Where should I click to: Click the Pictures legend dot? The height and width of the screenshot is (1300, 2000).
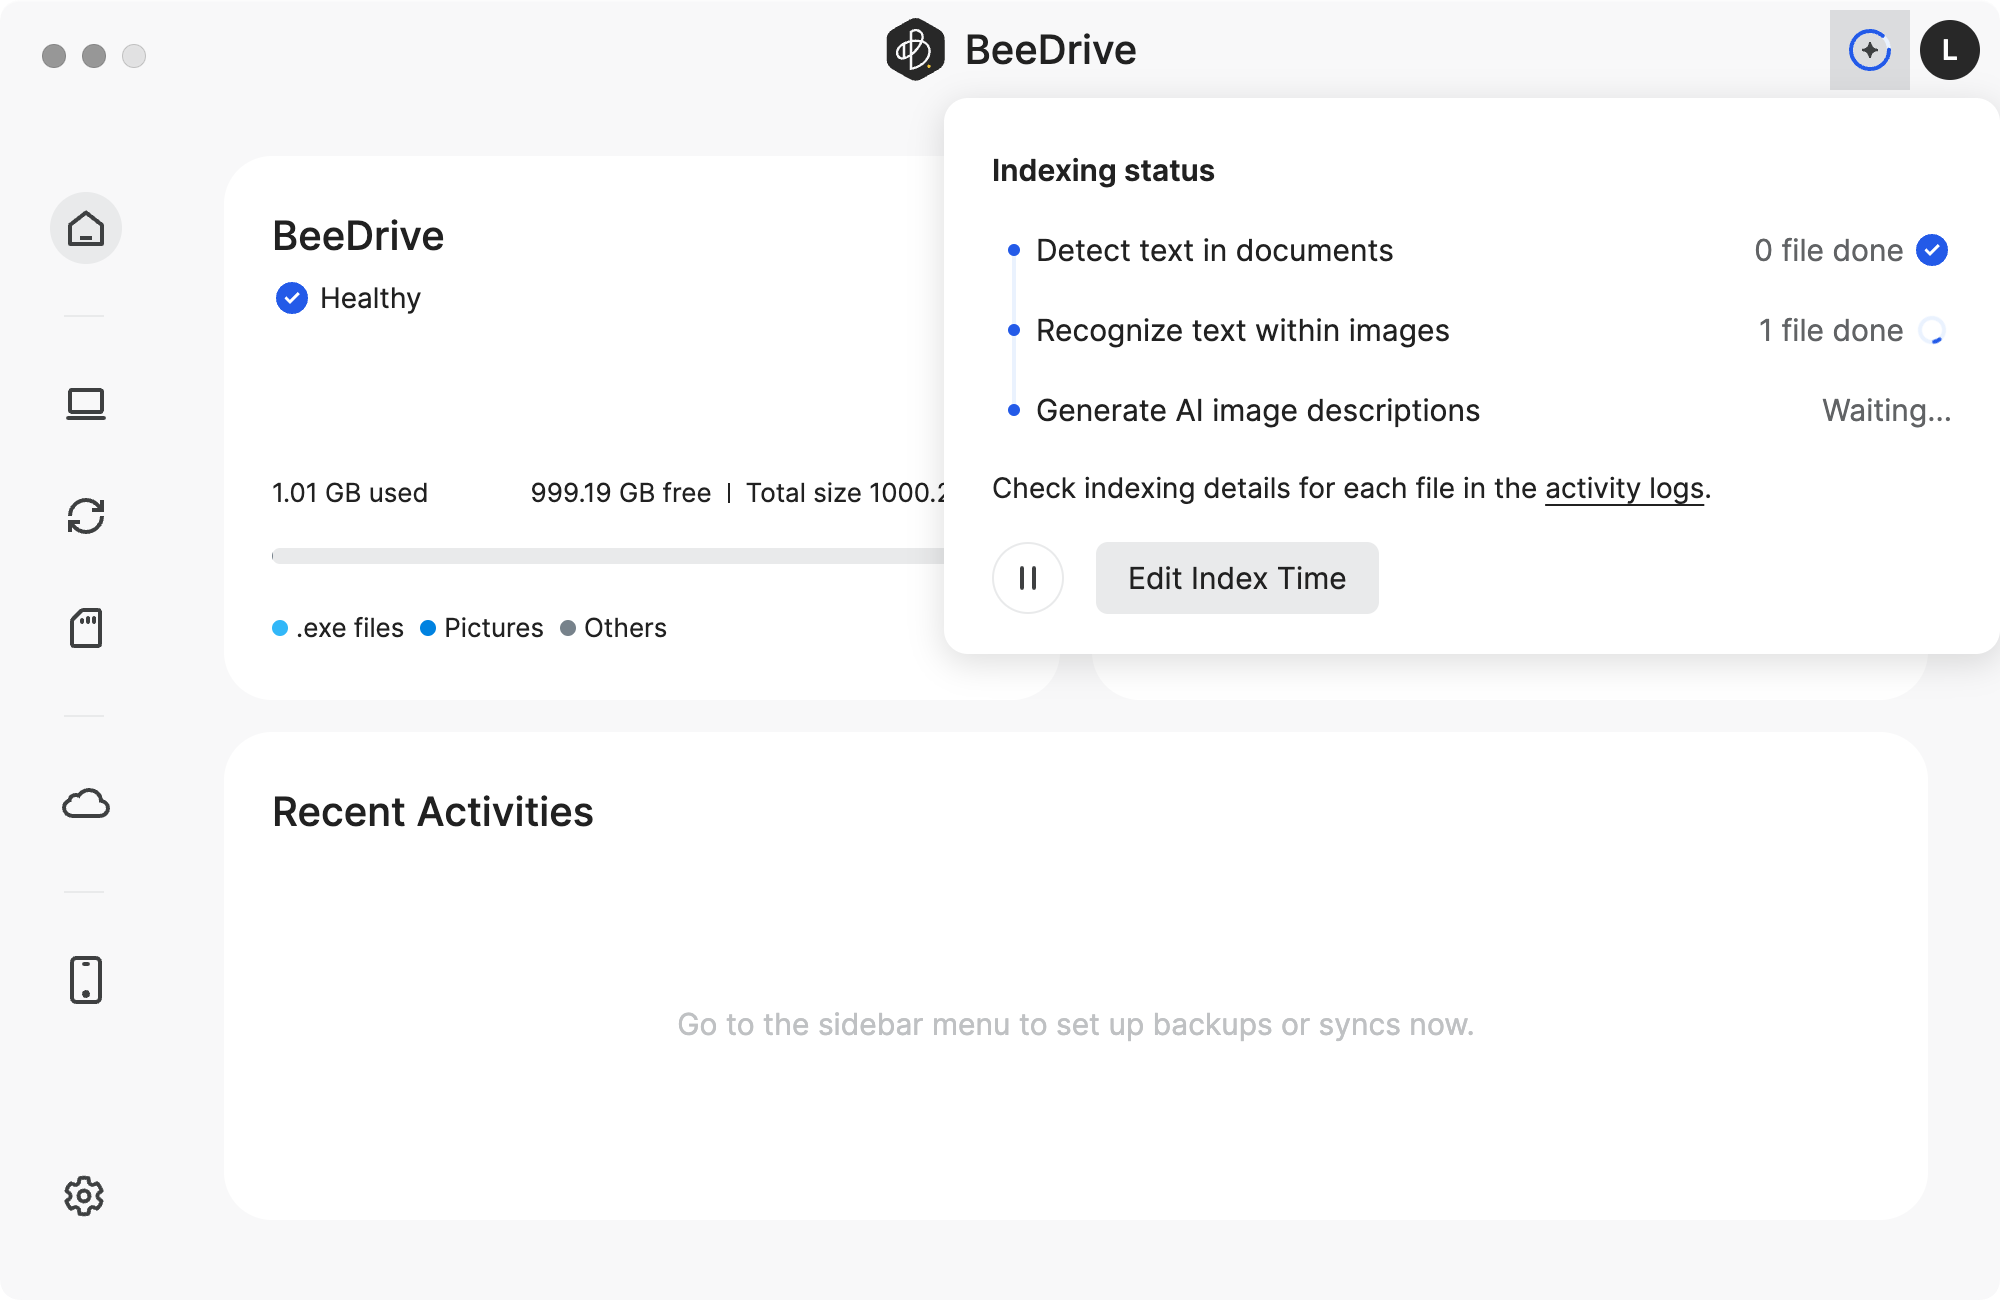428,628
